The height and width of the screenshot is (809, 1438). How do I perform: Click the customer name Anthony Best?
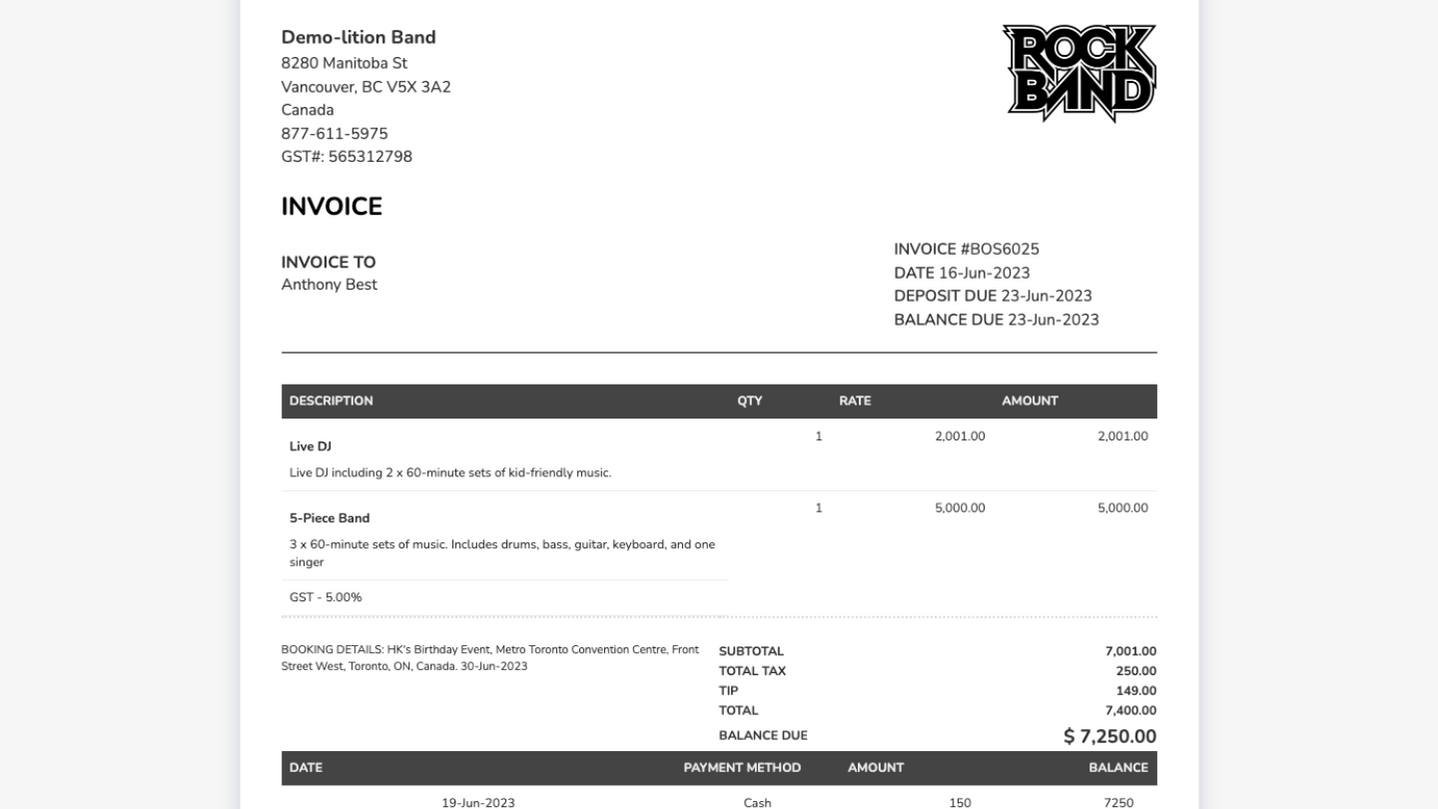[x=329, y=285]
